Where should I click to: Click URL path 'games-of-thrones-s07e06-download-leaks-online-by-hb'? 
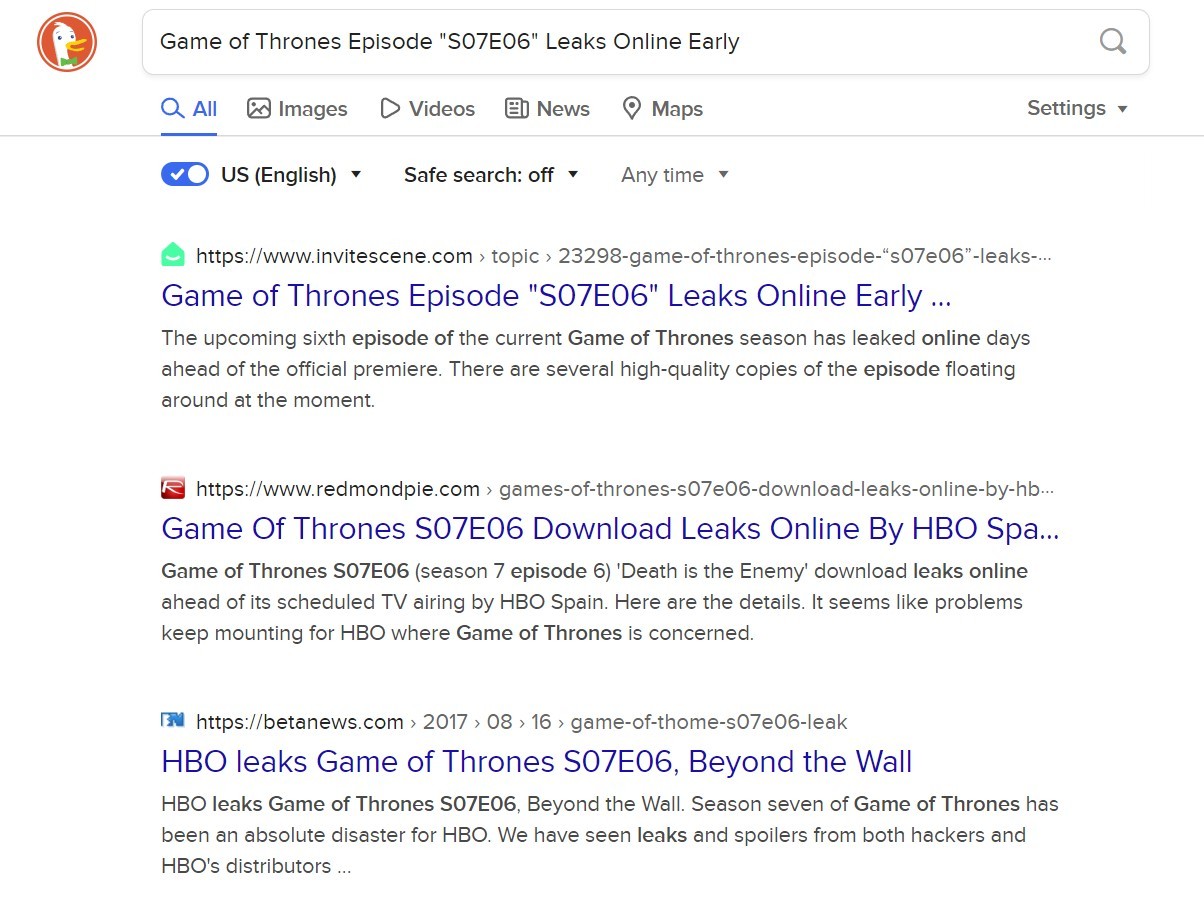(x=776, y=489)
